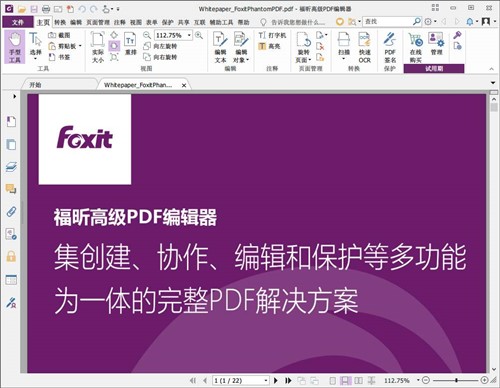
Task: Click the Save icon in quick toolbar
Action: coord(34,9)
